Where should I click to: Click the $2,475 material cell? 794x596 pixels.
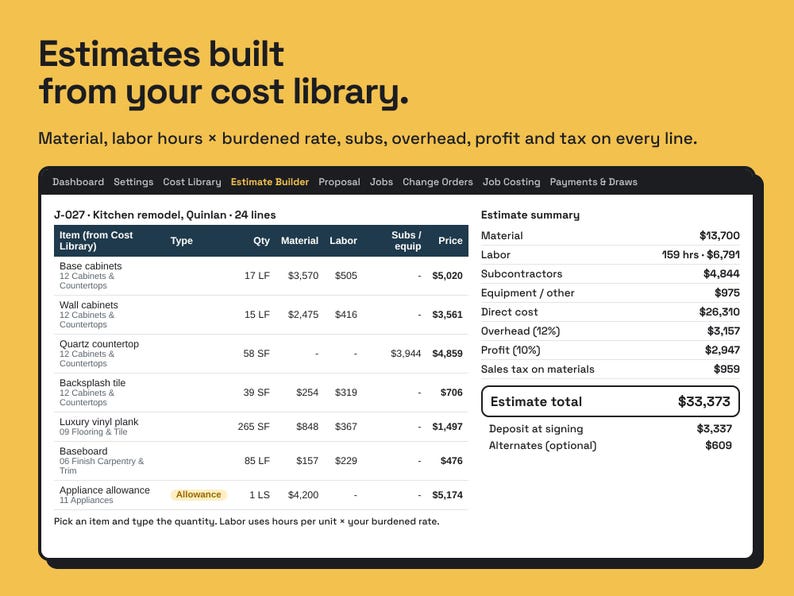click(x=303, y=314)
